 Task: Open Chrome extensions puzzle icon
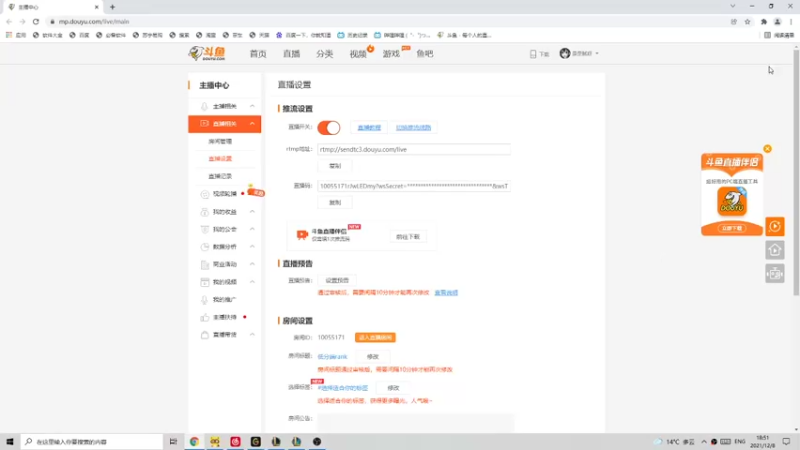[x=764, y=21]
